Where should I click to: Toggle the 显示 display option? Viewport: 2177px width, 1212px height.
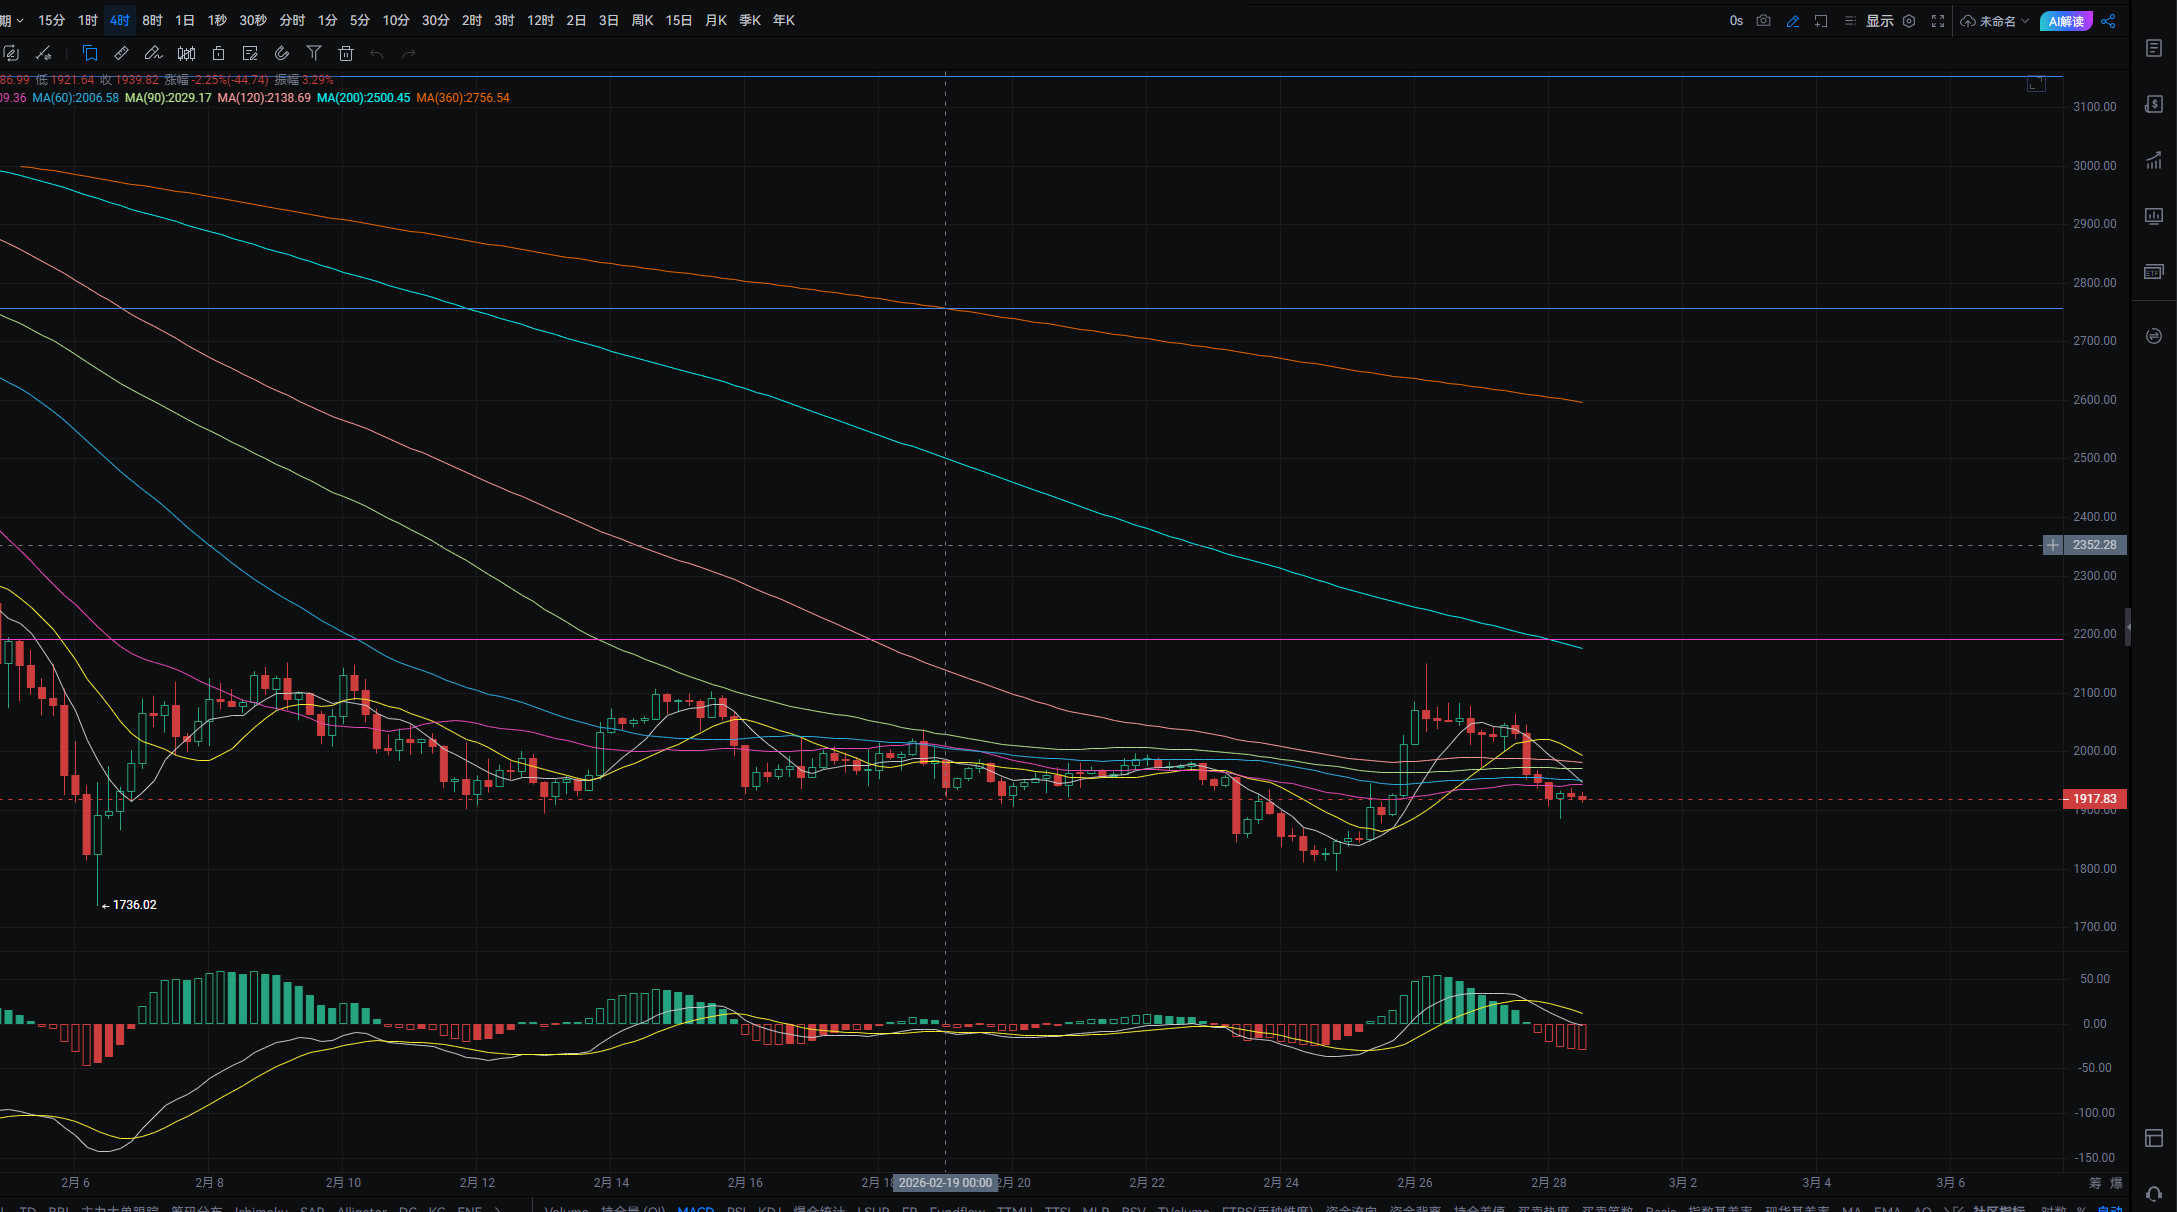[x=1879, y=21]
